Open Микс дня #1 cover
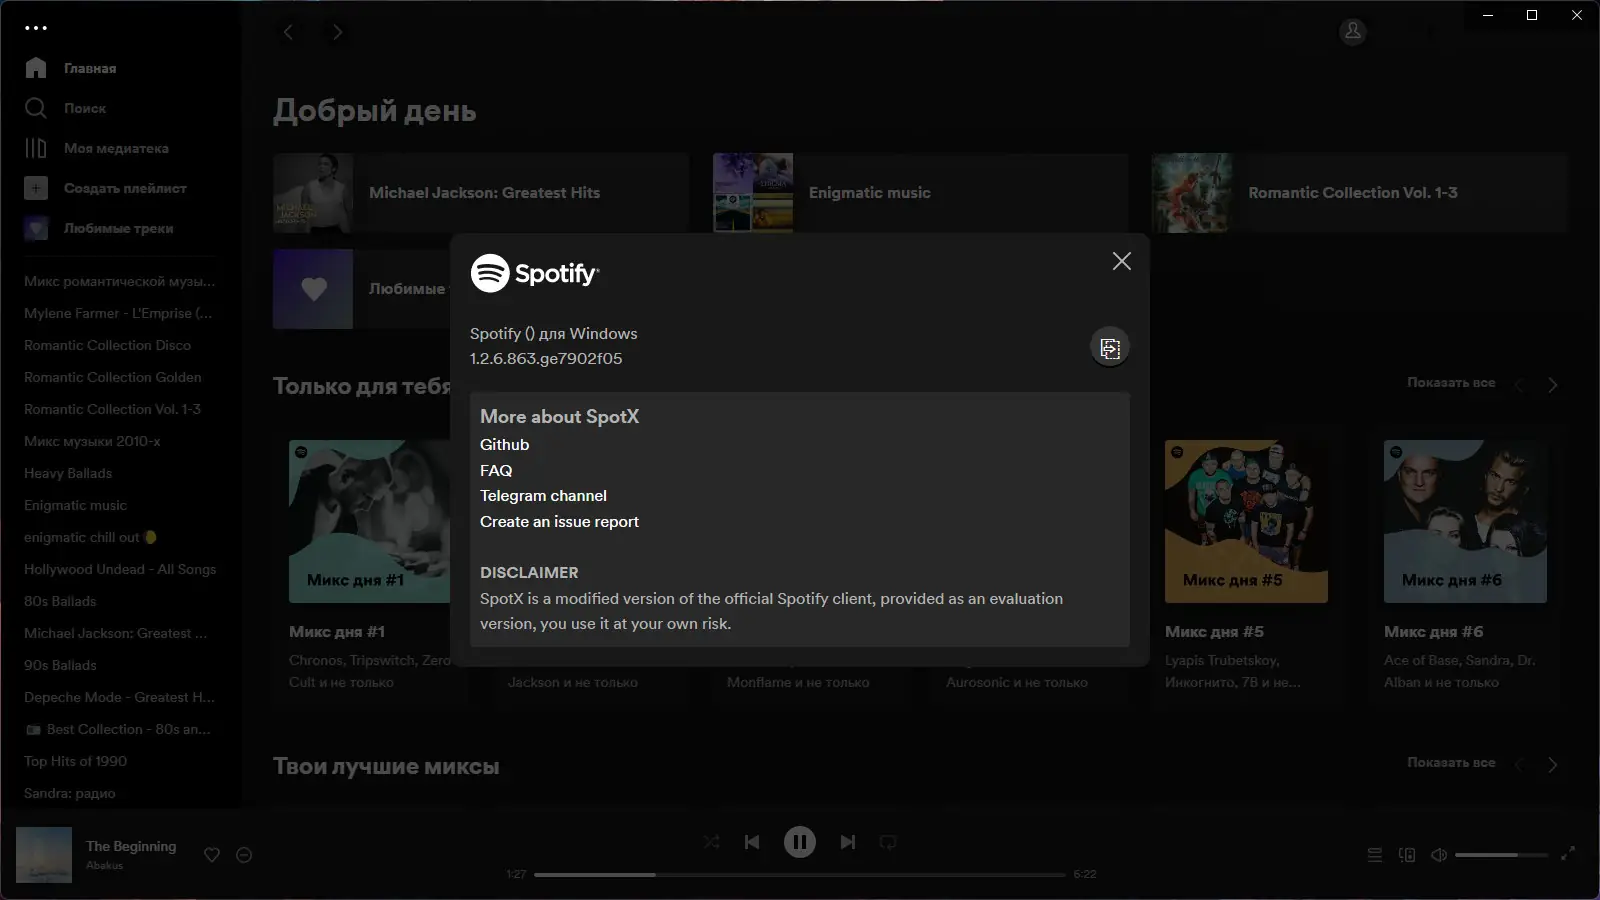Image resolution: width=1600 pixels, height=900 pixels. click(369, 521)
